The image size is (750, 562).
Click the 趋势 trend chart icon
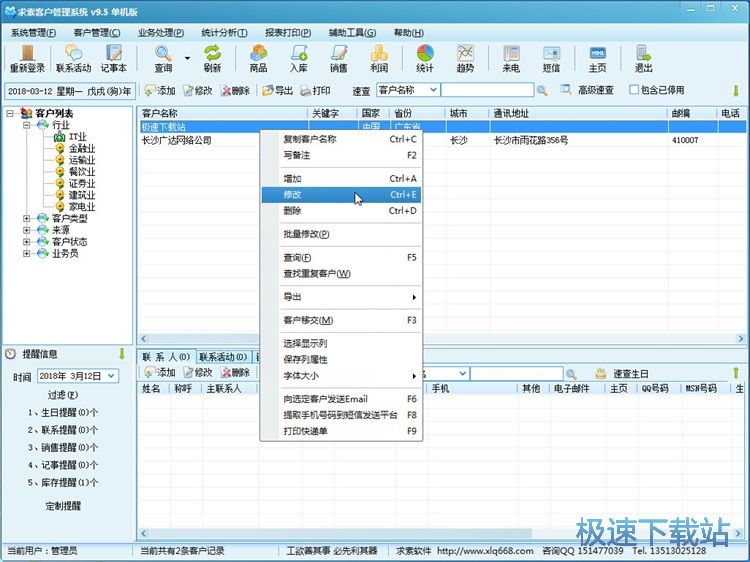(x=466, y=58)
